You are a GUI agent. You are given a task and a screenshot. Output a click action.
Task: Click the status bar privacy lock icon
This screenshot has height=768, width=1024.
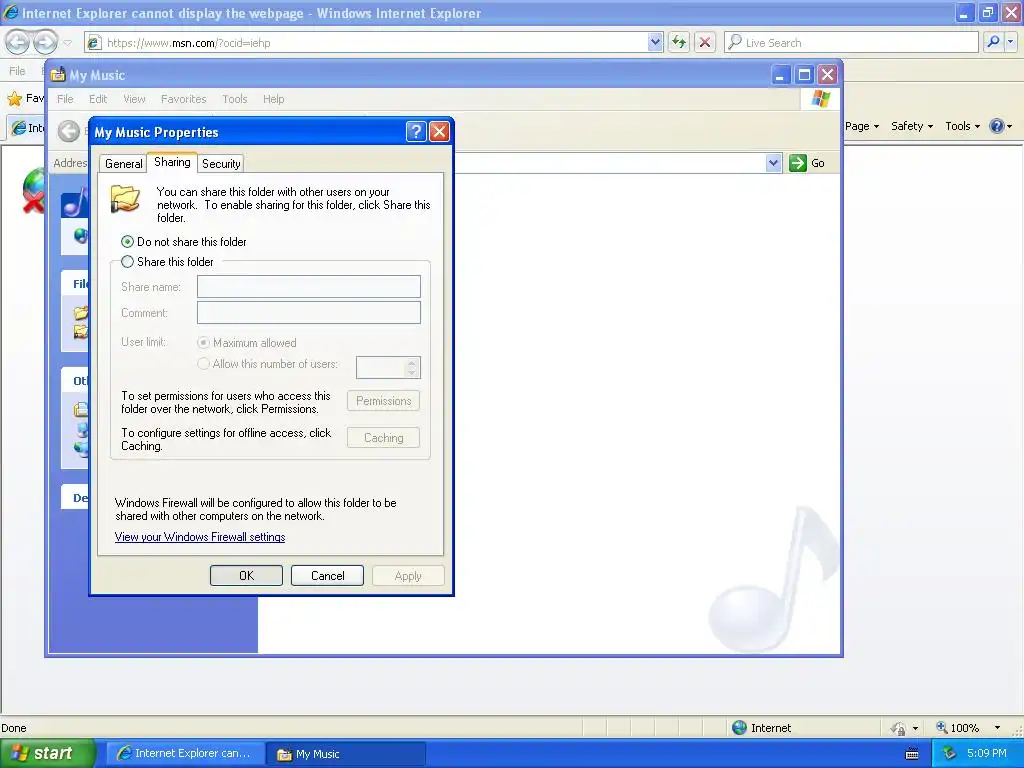point(899,728)
